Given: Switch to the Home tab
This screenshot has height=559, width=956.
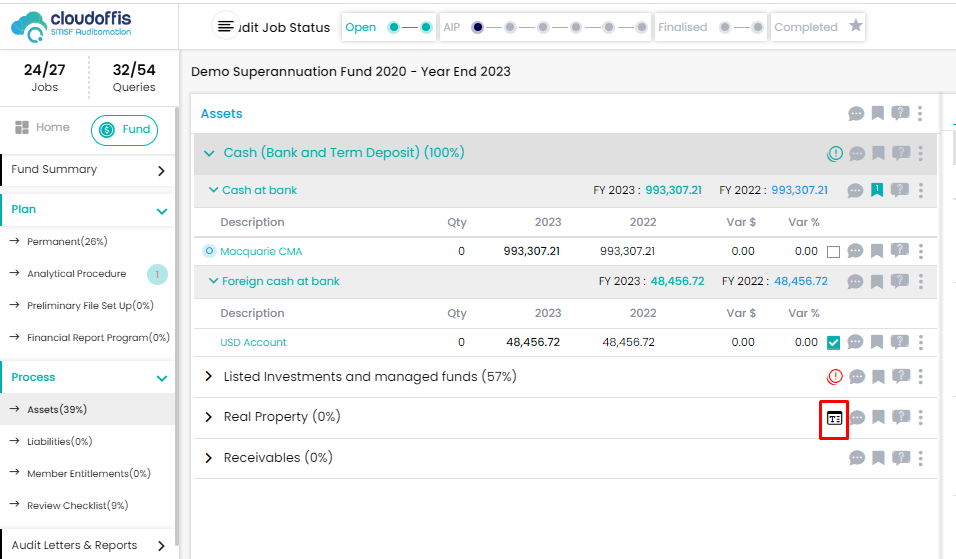Looking at the screenshot, I should coord(43,128).
